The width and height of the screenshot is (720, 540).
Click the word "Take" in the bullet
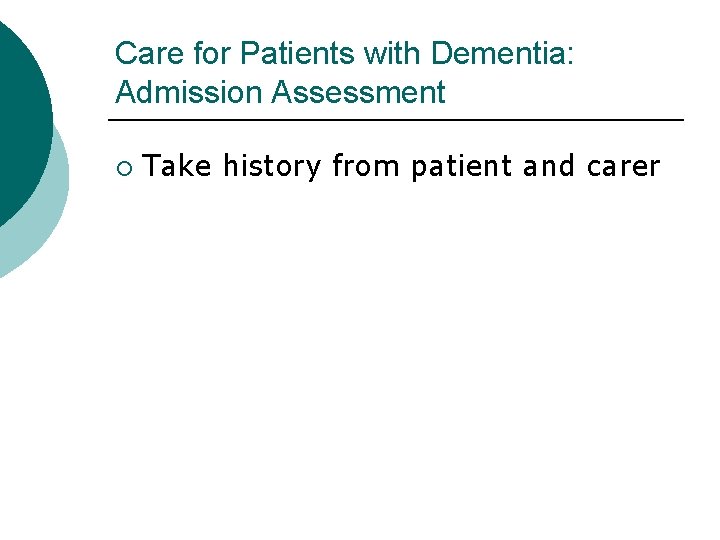click(178, 166)
